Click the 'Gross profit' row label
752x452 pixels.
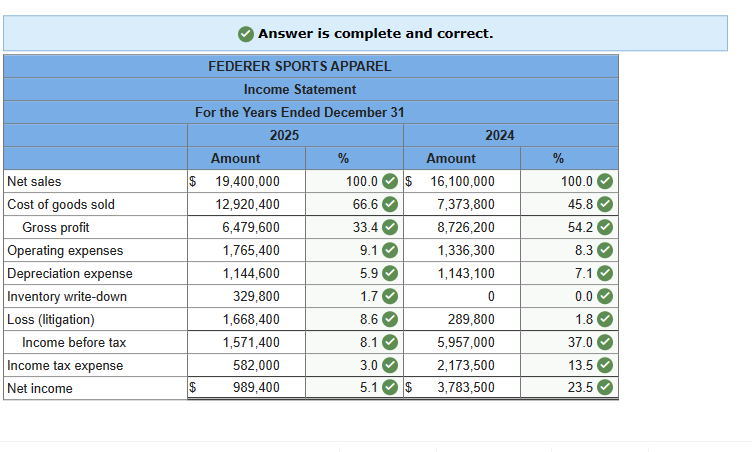pyautogui.click(x=56, y=227)
